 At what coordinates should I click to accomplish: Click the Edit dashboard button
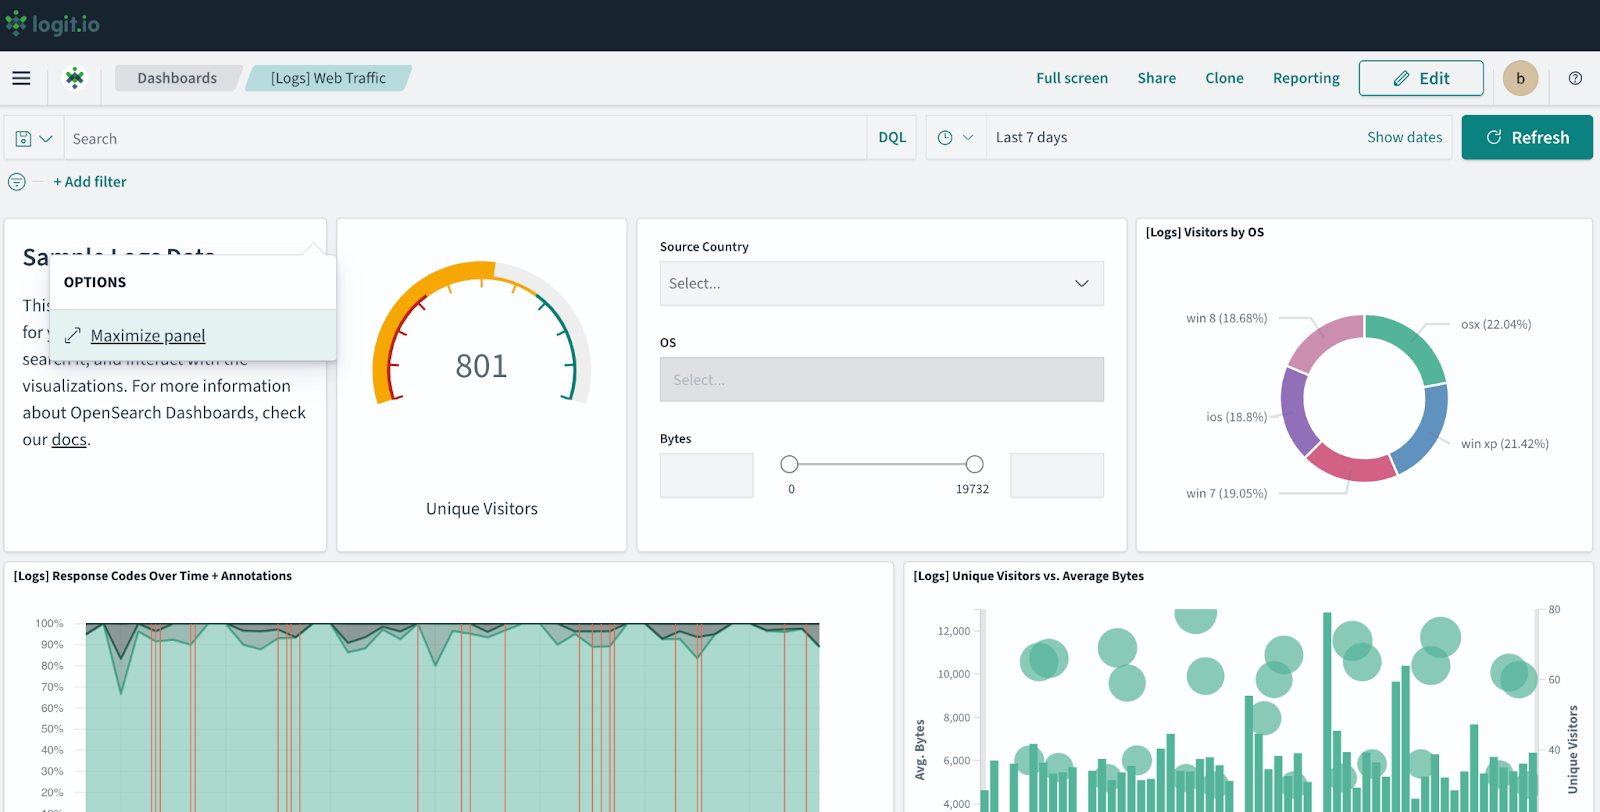1420,78
